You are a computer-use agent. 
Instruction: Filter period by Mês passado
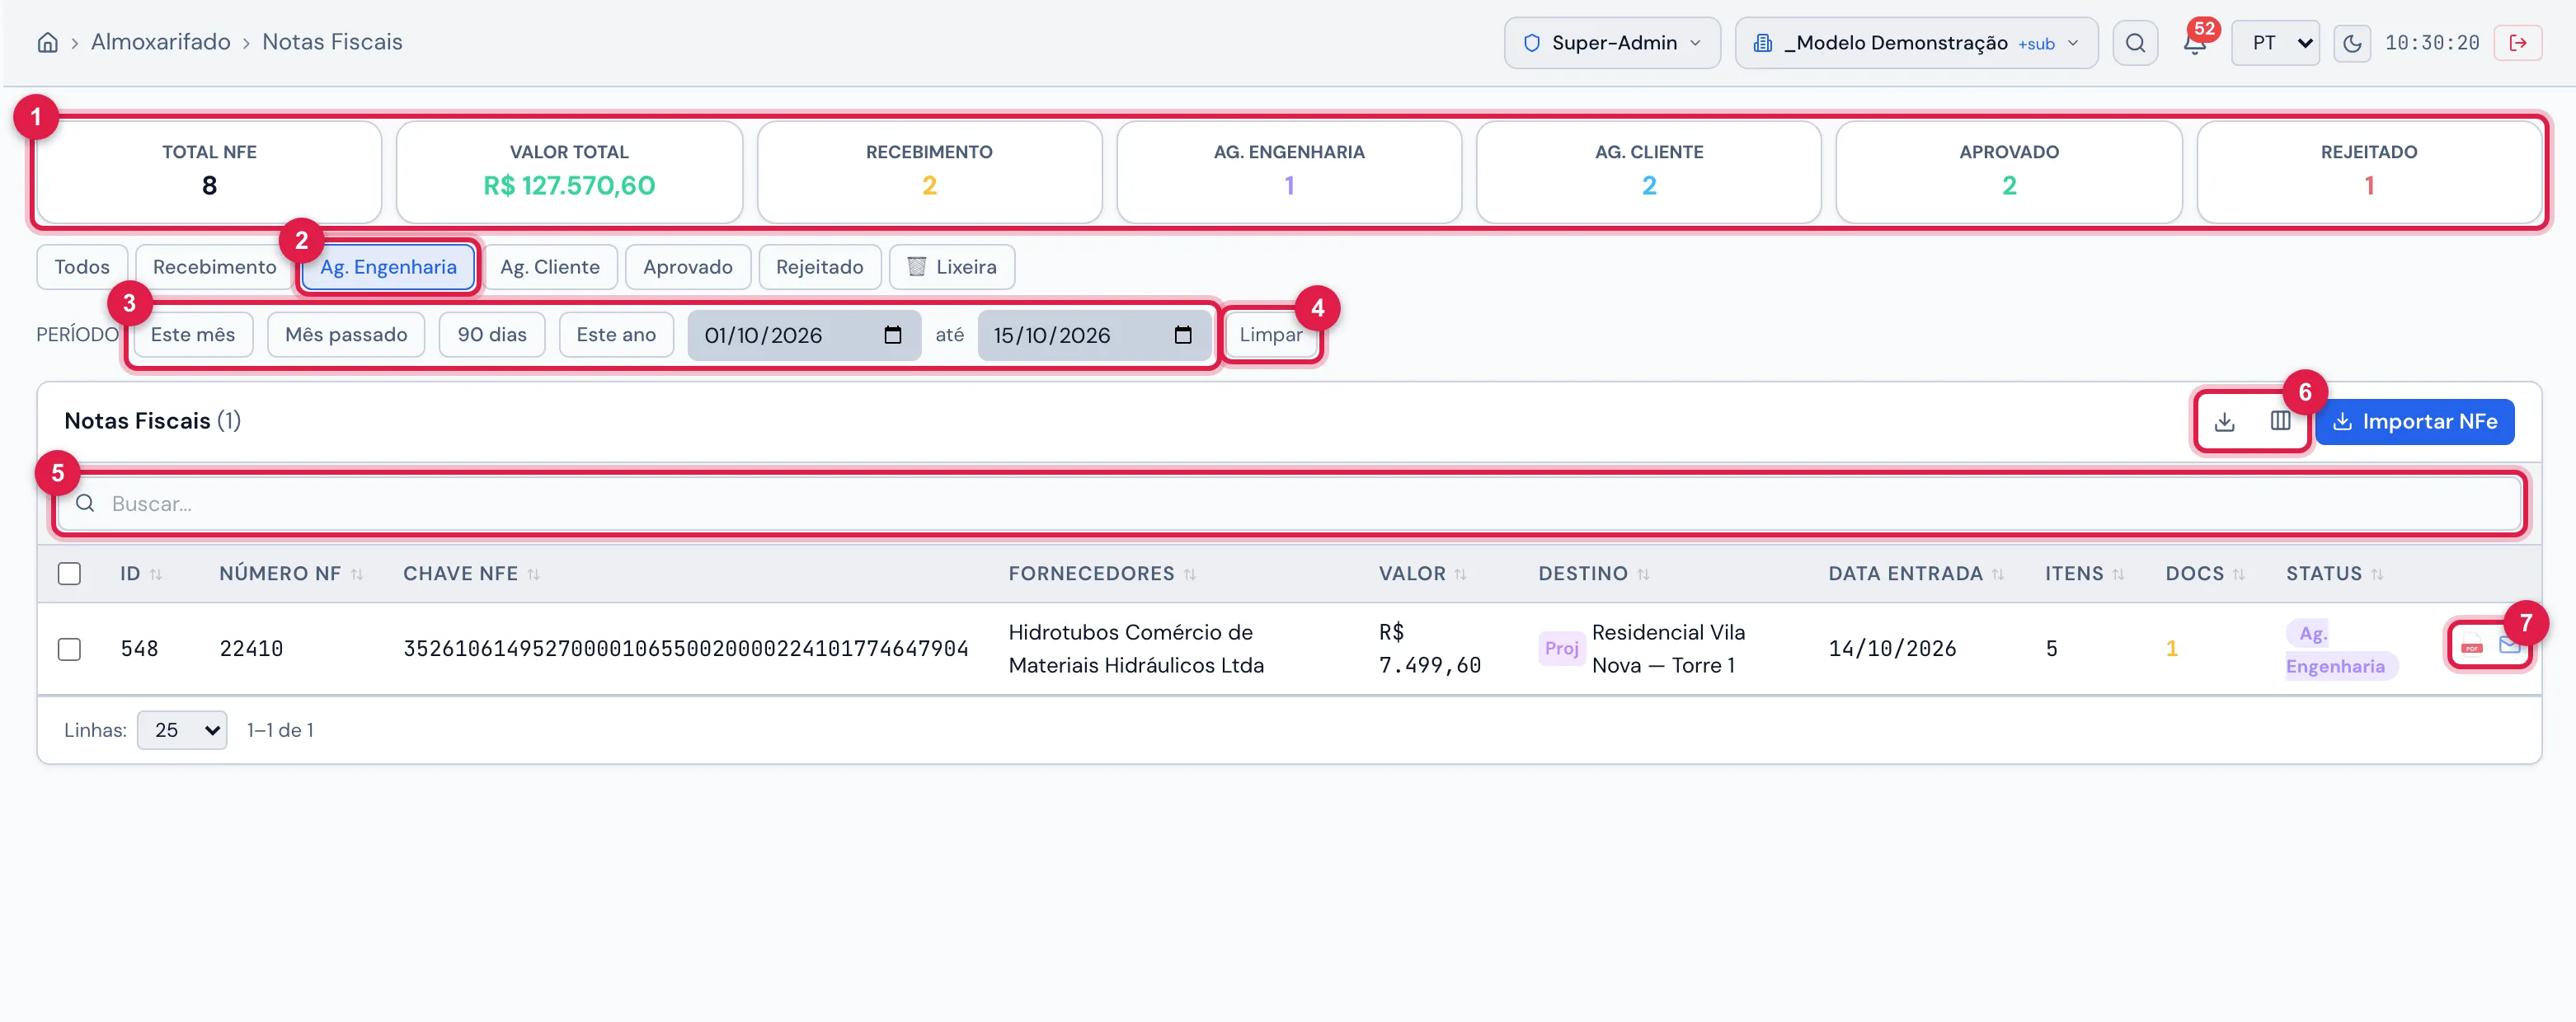point(346,335)
